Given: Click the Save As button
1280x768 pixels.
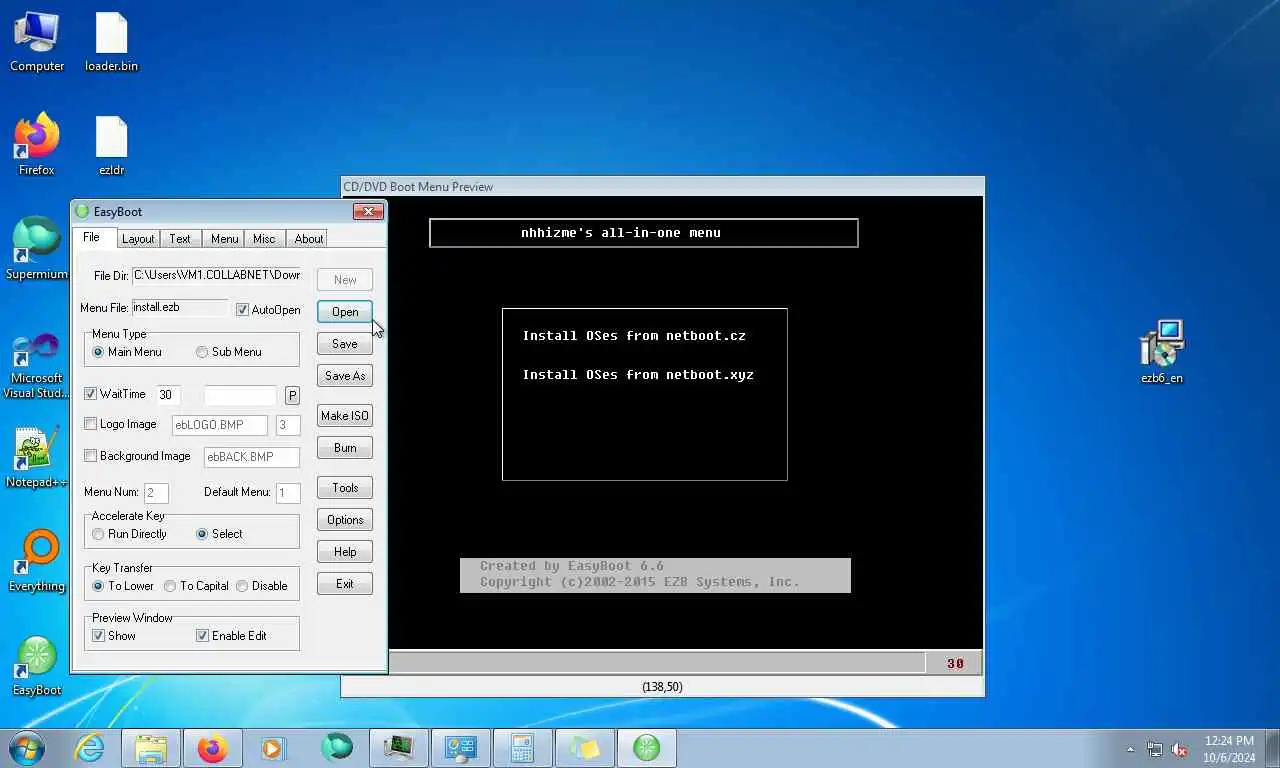Looking at the screenshot, I should click(x=345, y=376).
